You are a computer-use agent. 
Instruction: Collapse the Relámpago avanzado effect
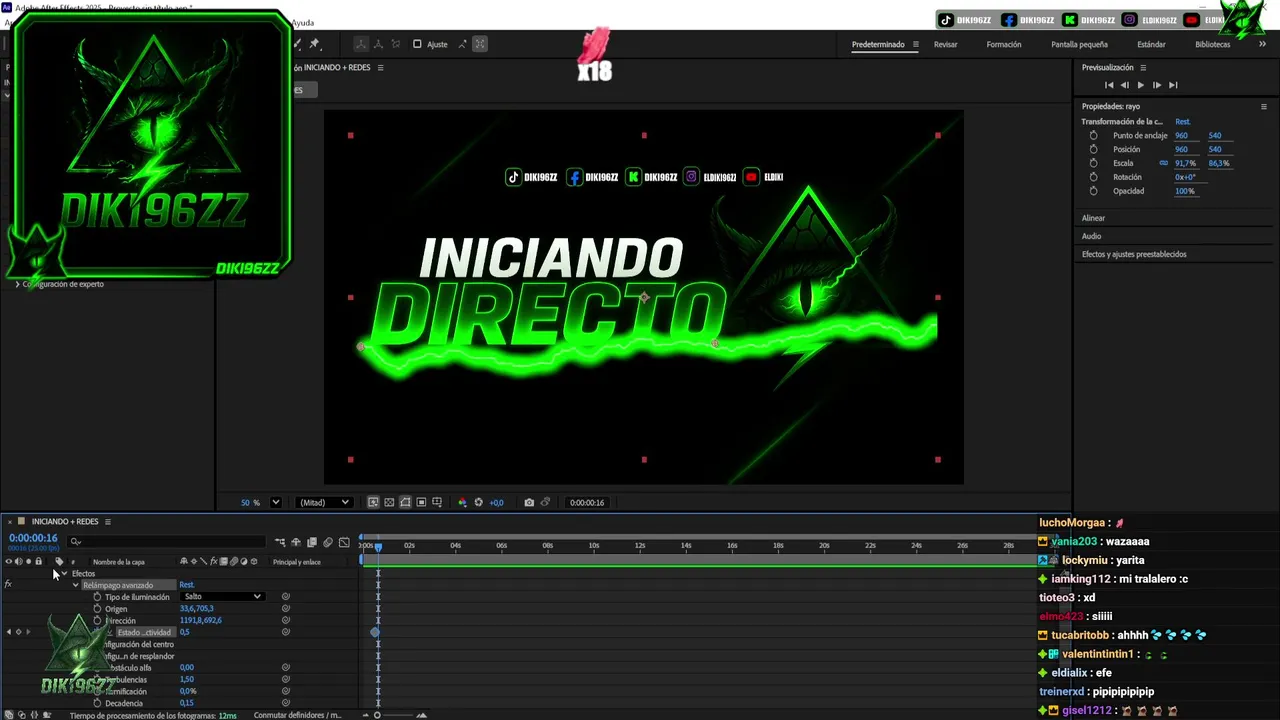tap(75, 585)
